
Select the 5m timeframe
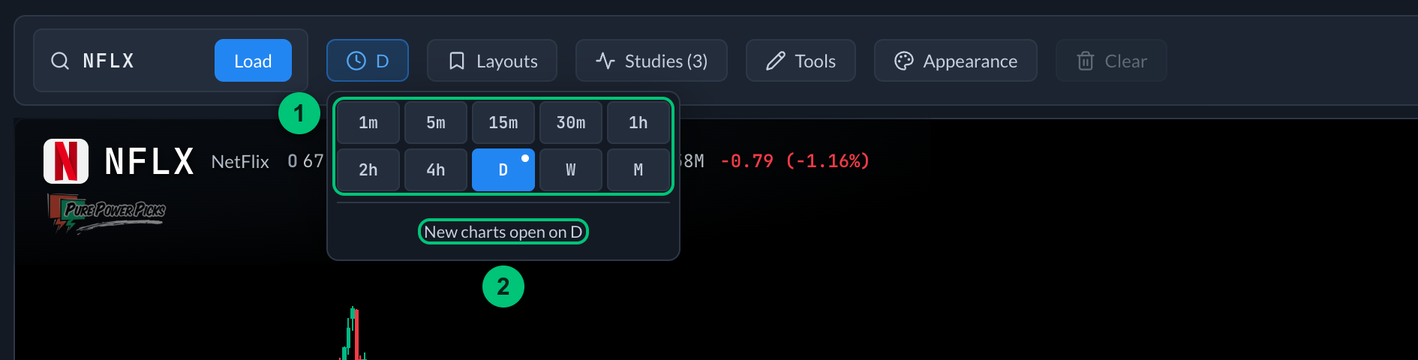pos(435,122)
